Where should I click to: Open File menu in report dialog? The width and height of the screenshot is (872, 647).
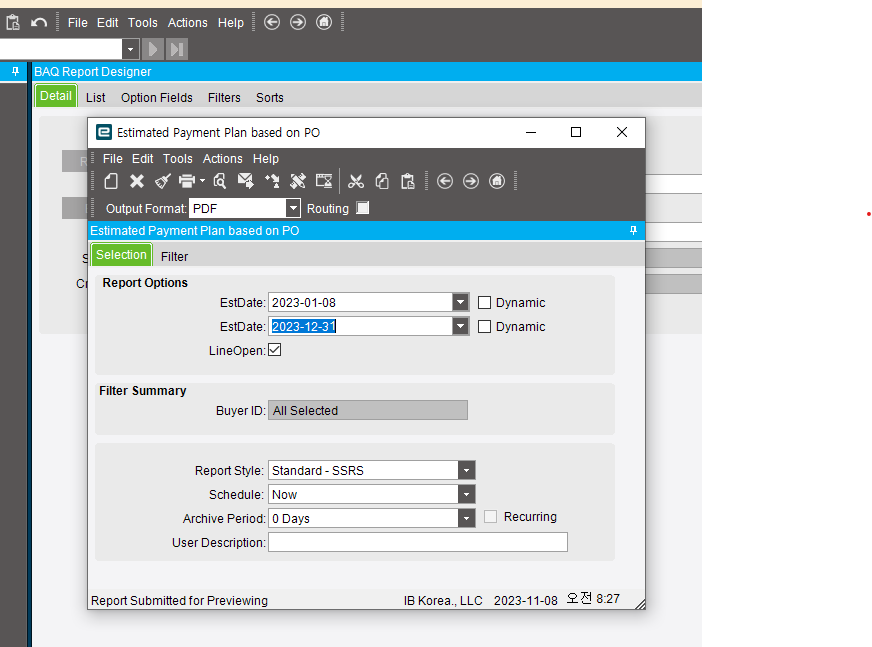tap(113, 159)
